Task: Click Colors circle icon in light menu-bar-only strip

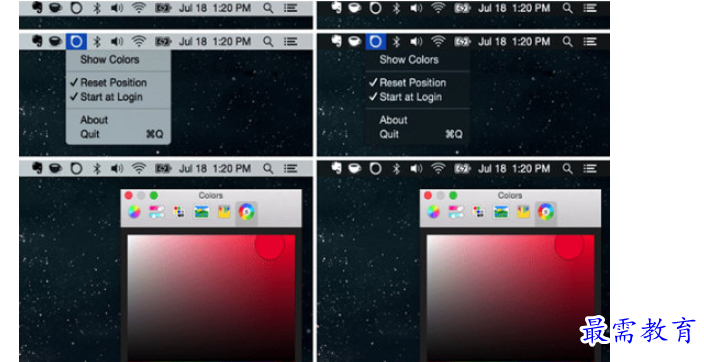Action: pyautogui.click(x=76, y=8)
